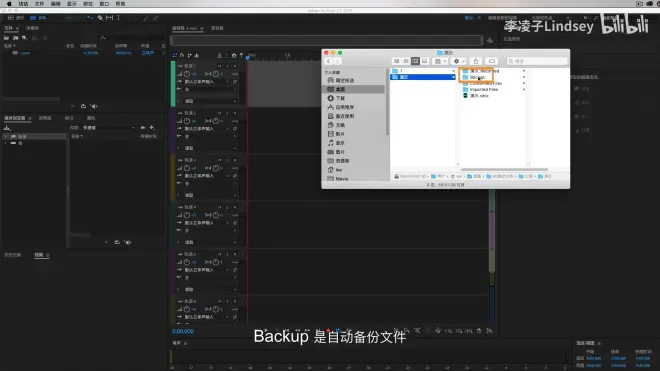Select the Razor tool in top toolbar
Viewport: 660px width, 371px height.
coord(100,18)
